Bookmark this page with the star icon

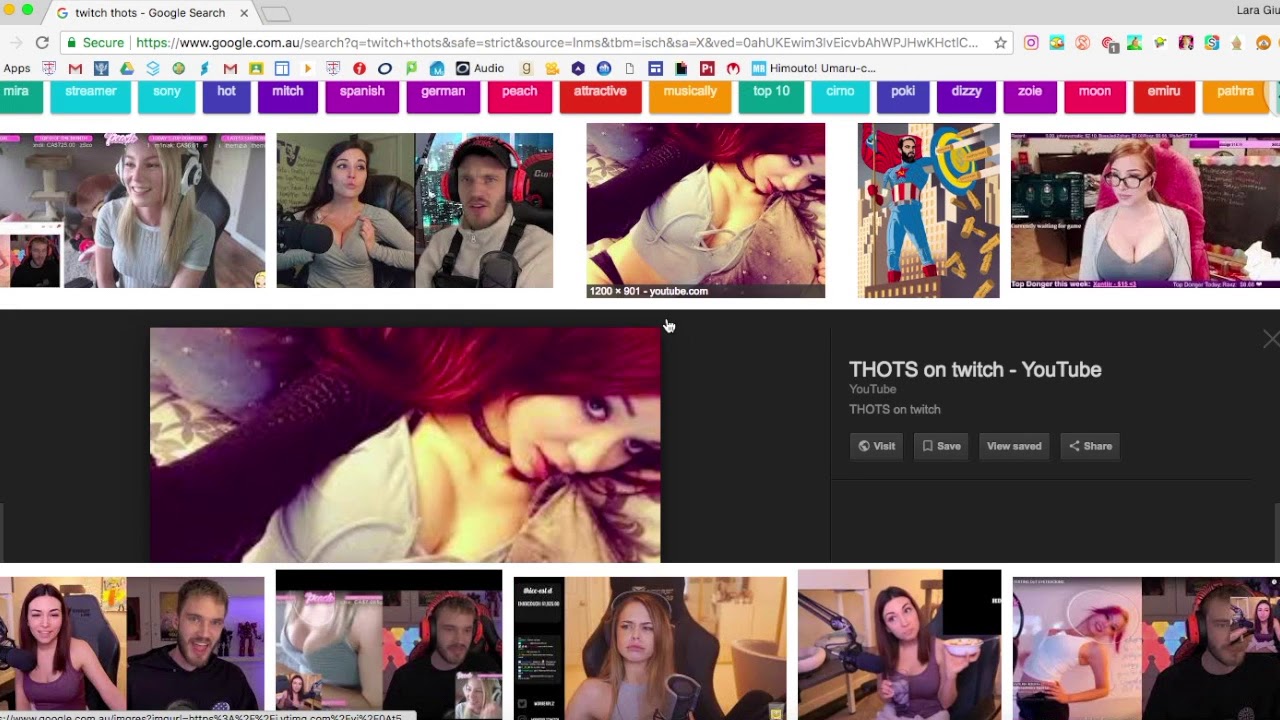tap(1000, 43)
